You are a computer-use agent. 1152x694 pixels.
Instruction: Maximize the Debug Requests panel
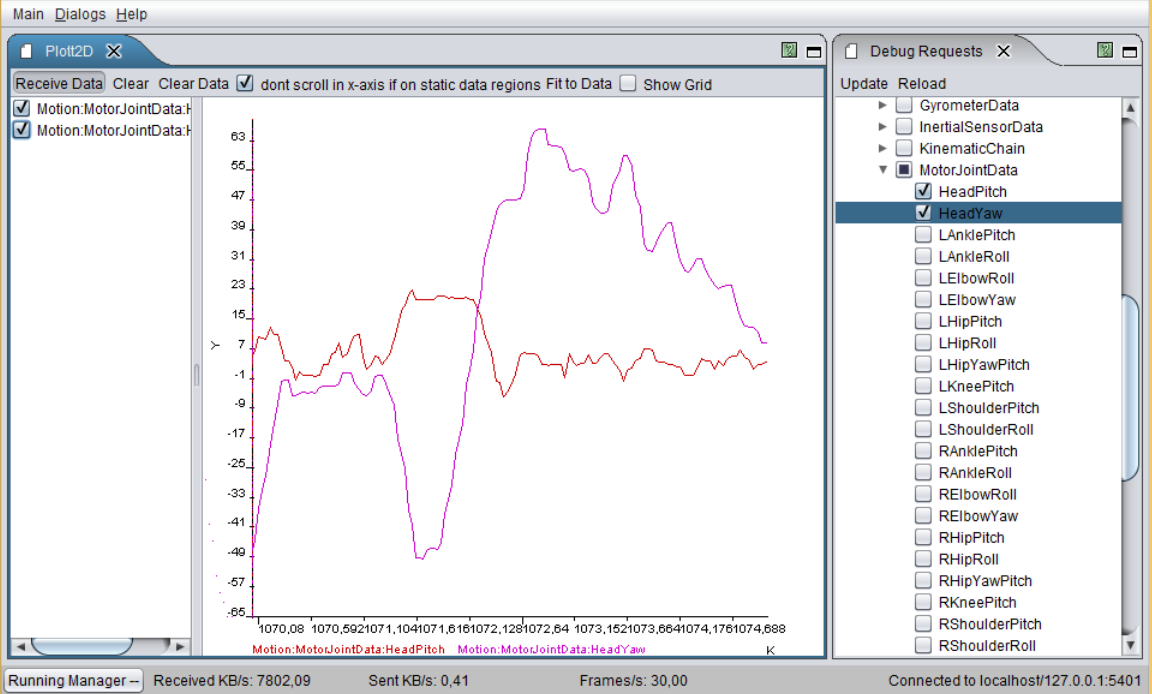click(x=1129, y=52)
